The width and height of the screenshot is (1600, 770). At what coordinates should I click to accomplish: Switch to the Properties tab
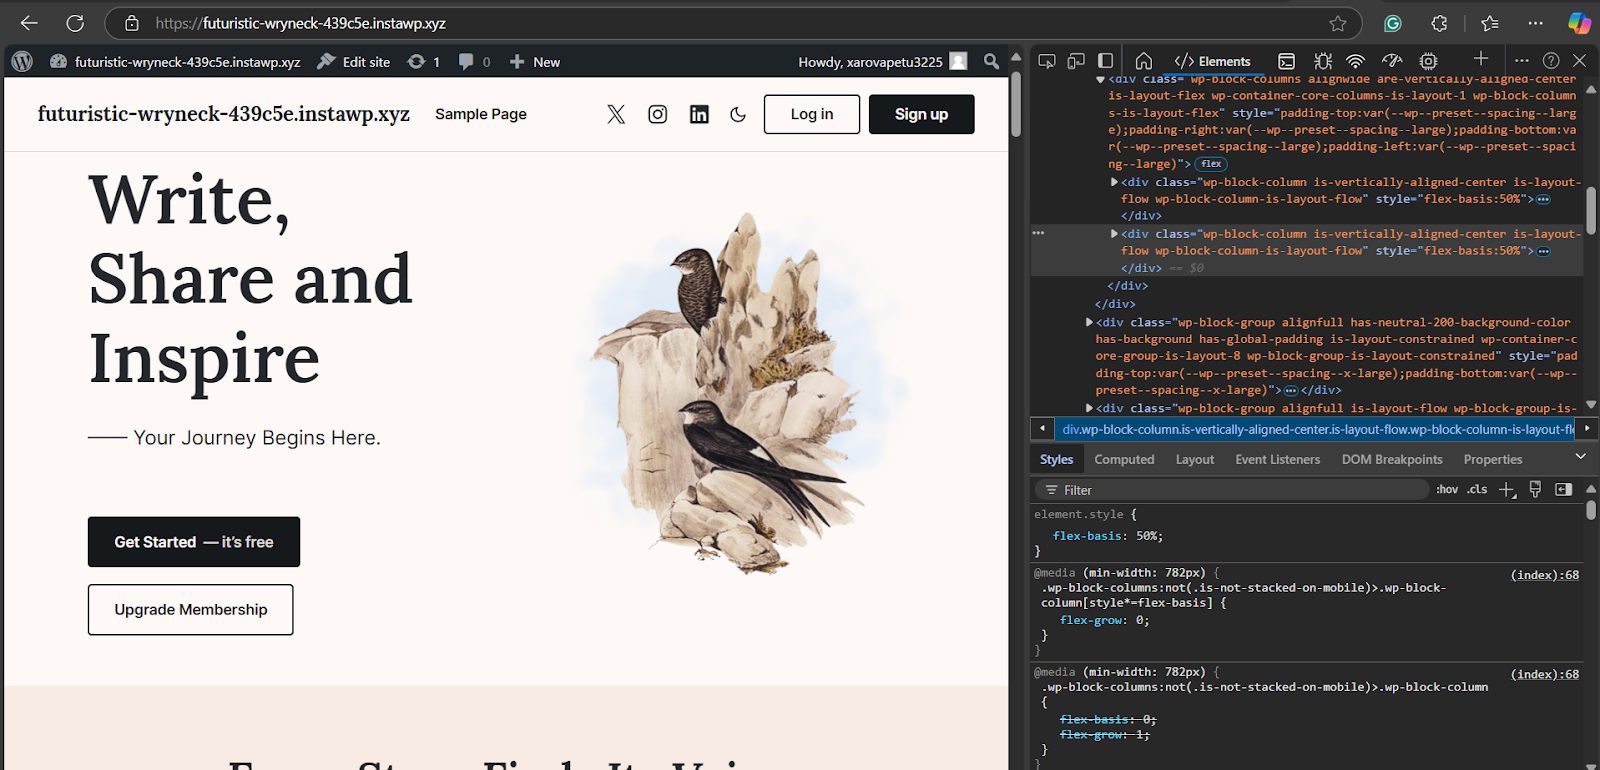[x=1493, y=460]
